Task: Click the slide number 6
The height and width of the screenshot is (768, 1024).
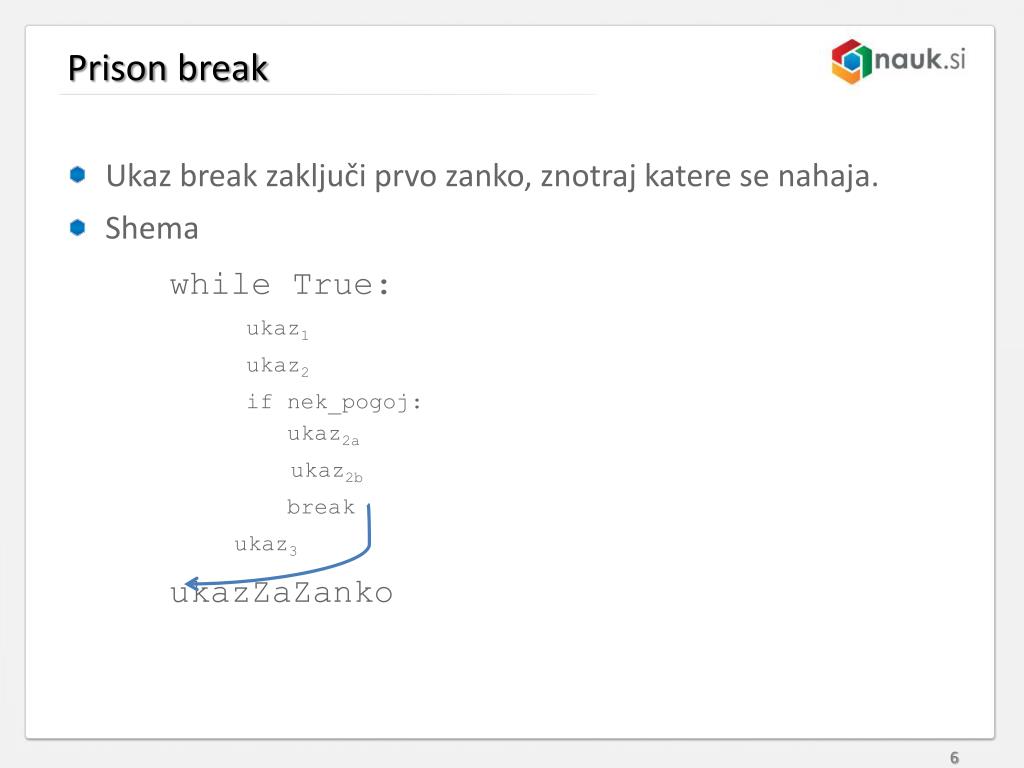Action: tap(954, 758)
